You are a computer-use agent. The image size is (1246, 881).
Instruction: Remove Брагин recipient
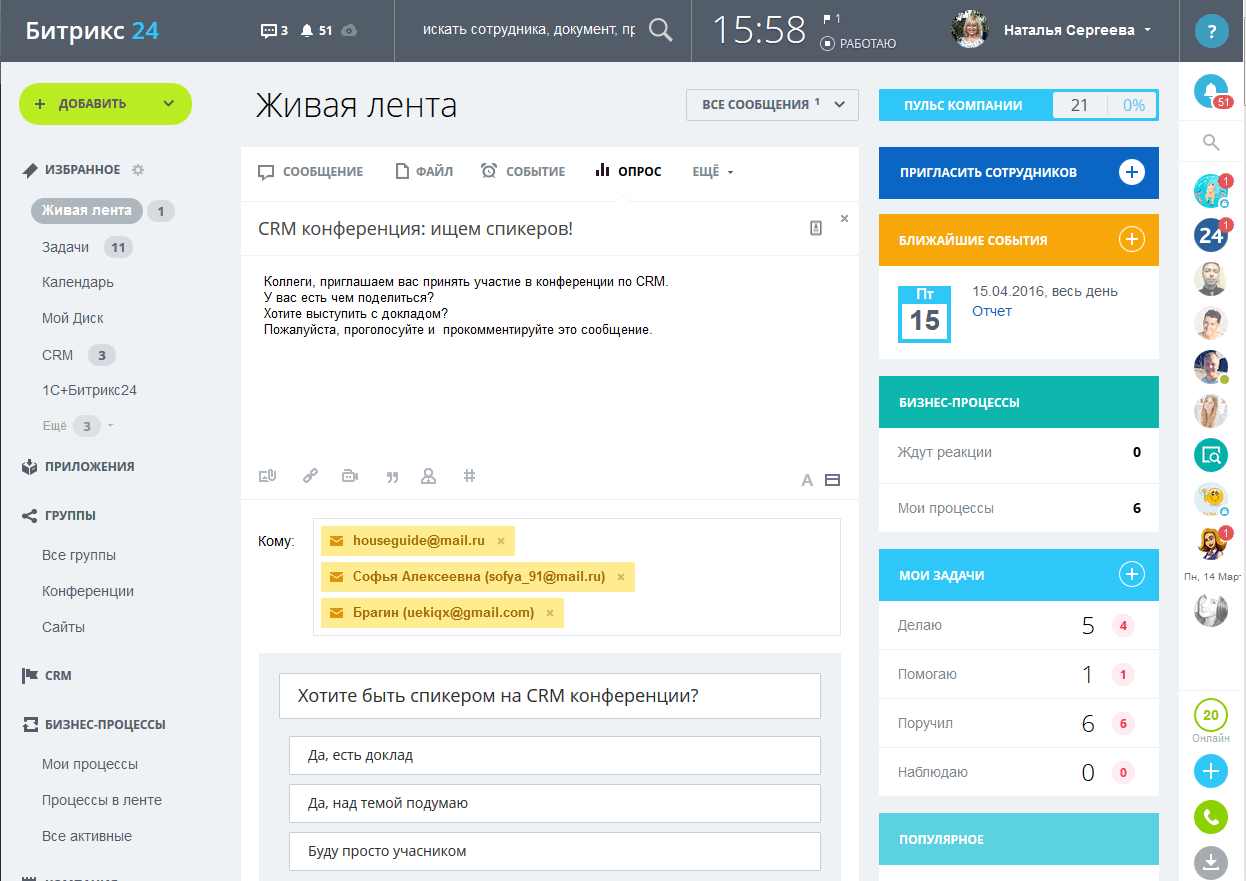pyautogui.click(x=550, y=613)
